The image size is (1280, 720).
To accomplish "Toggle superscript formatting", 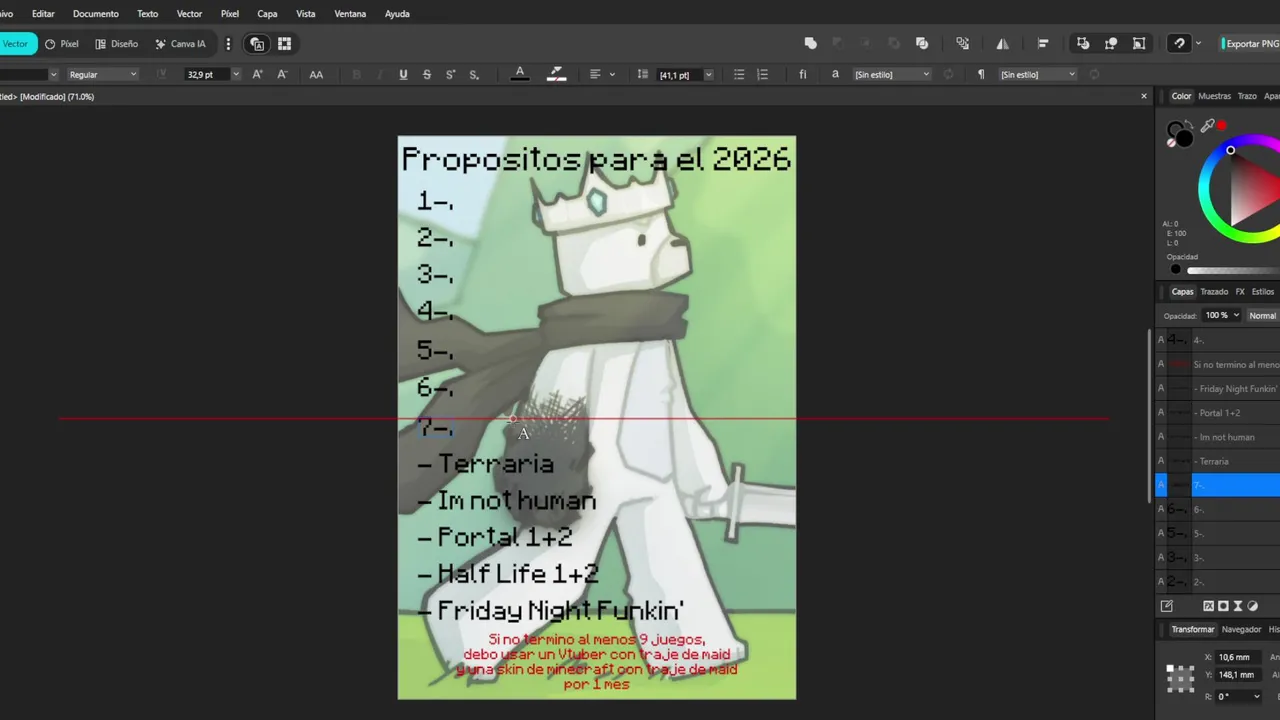I will [x=450, y=75].
